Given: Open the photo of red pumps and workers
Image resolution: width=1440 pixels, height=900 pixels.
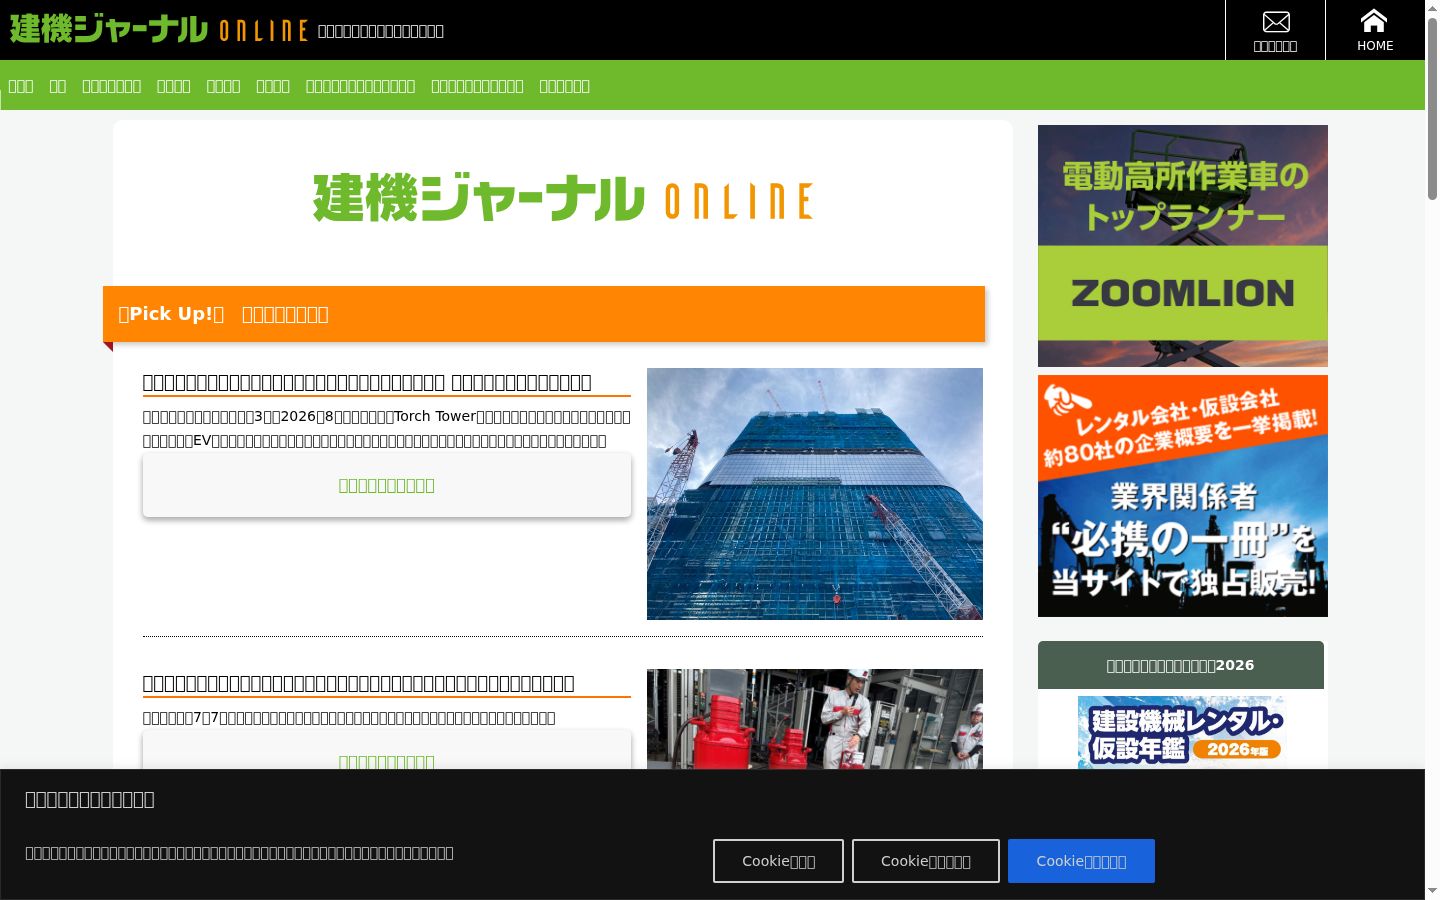Looking at the screenshot, I should click(815, 719).
